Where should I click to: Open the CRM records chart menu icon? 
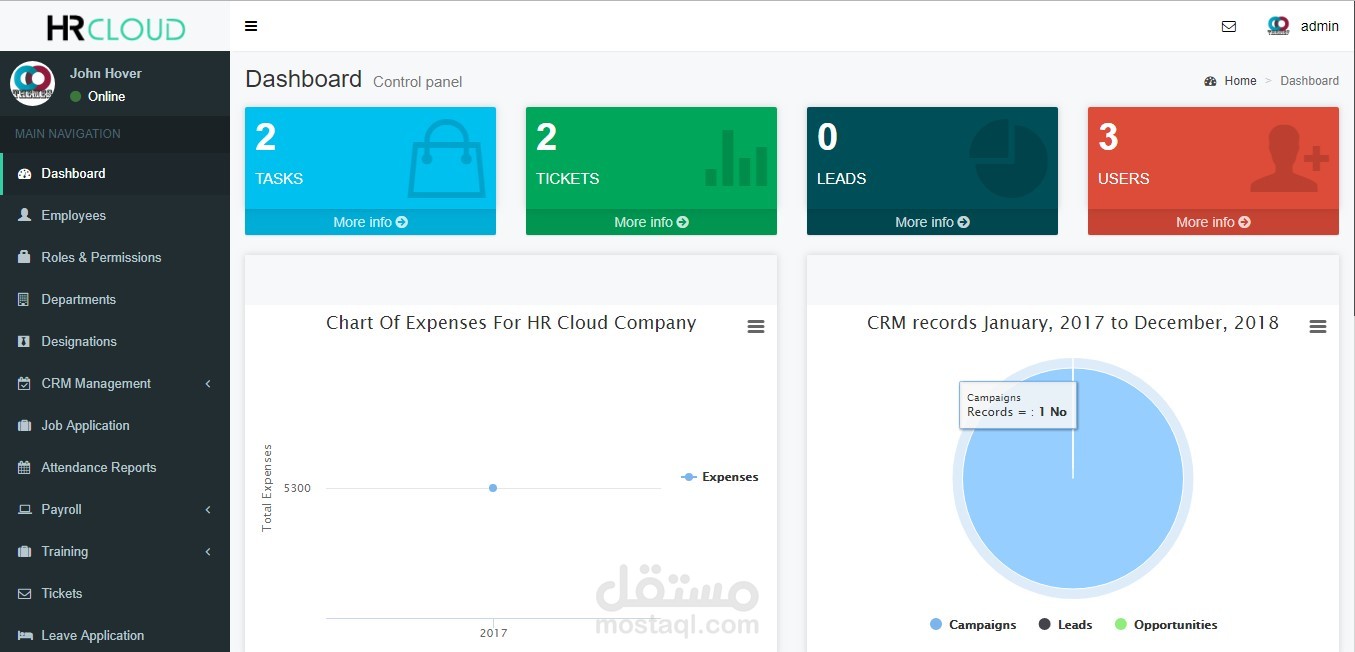(1318, 327)
